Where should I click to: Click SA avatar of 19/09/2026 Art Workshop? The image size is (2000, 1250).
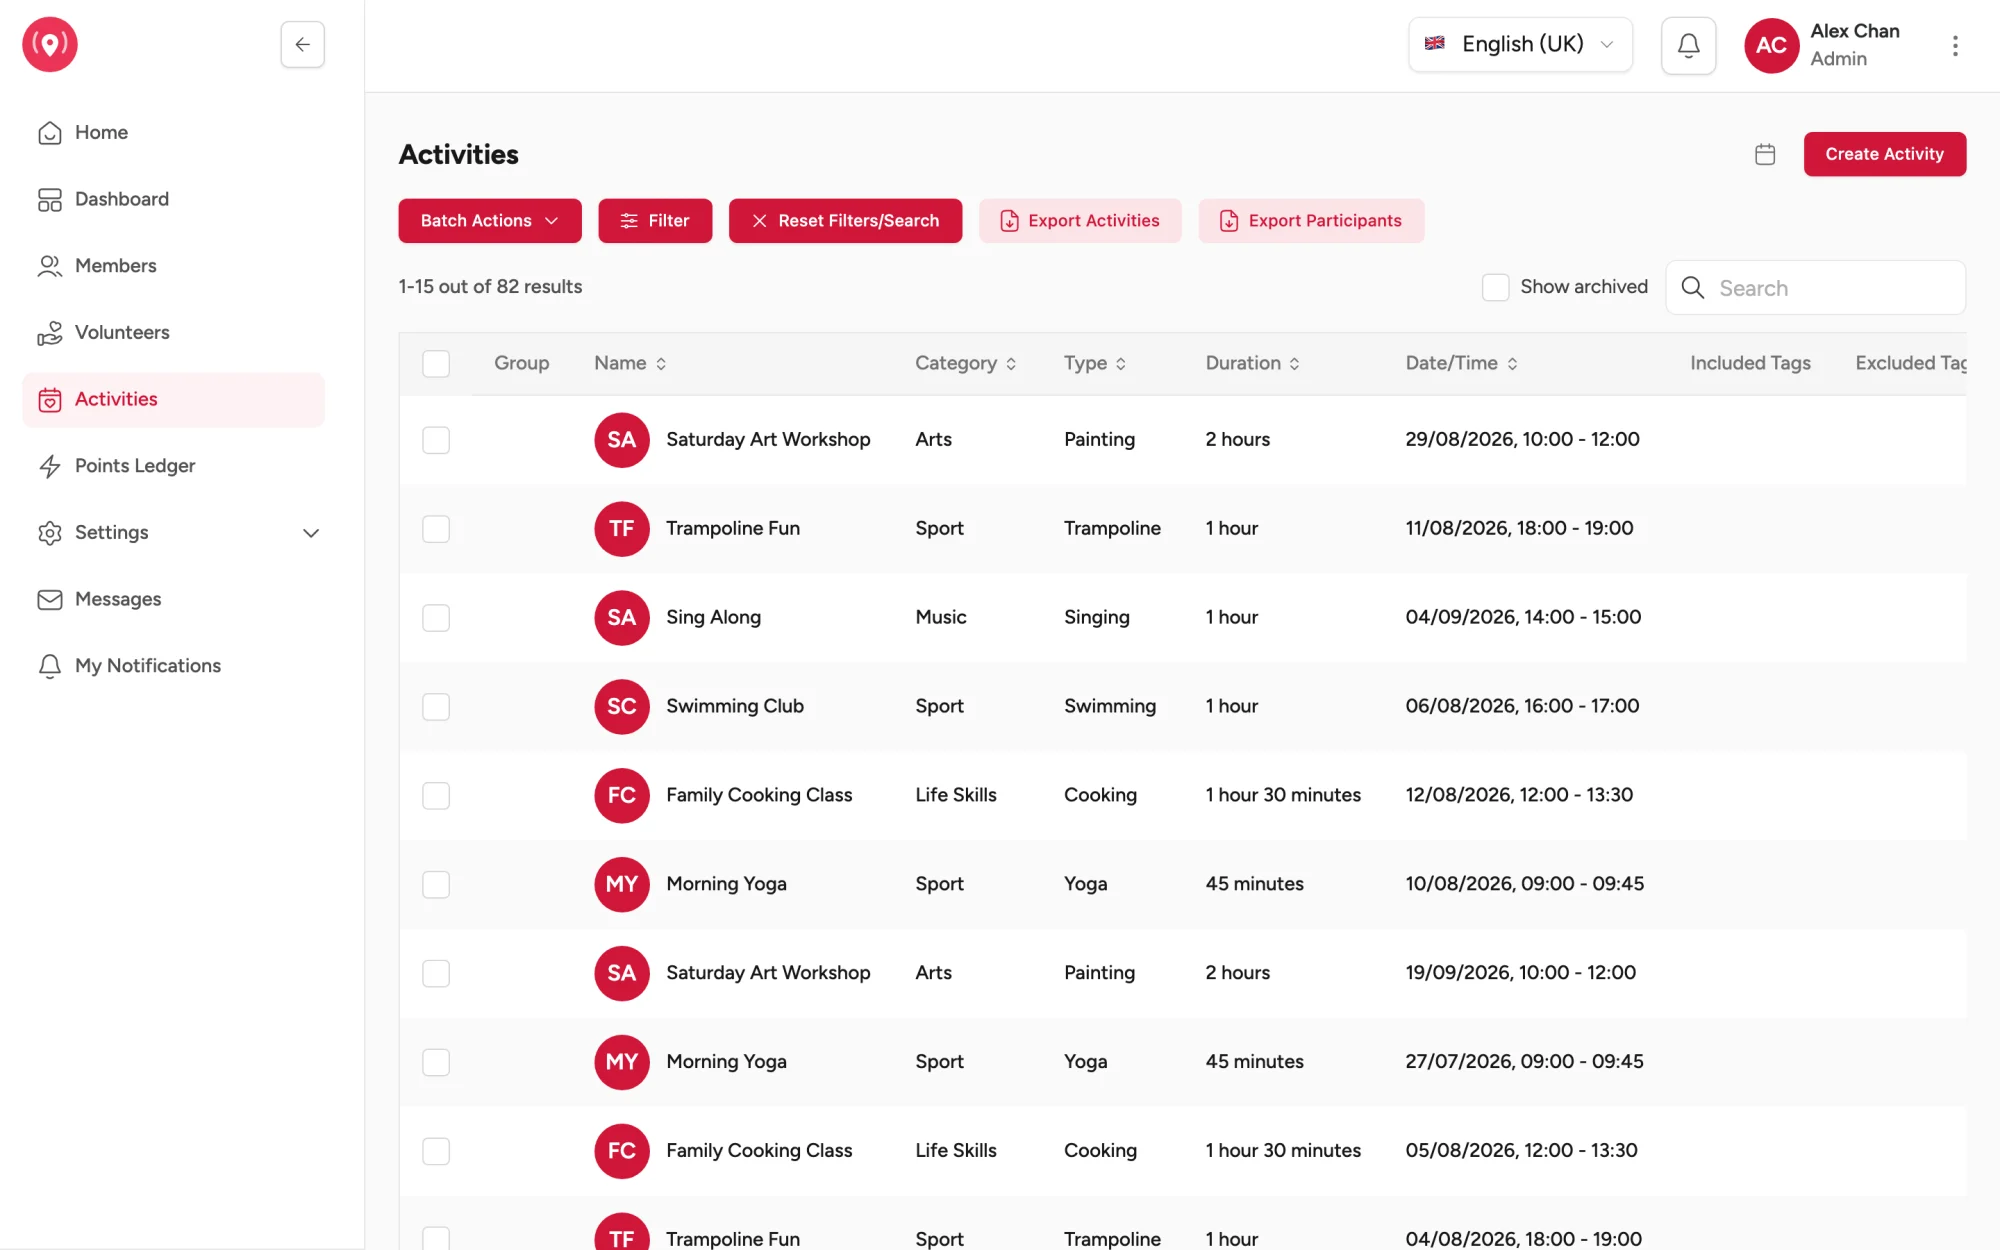click(x=622, y=973)
